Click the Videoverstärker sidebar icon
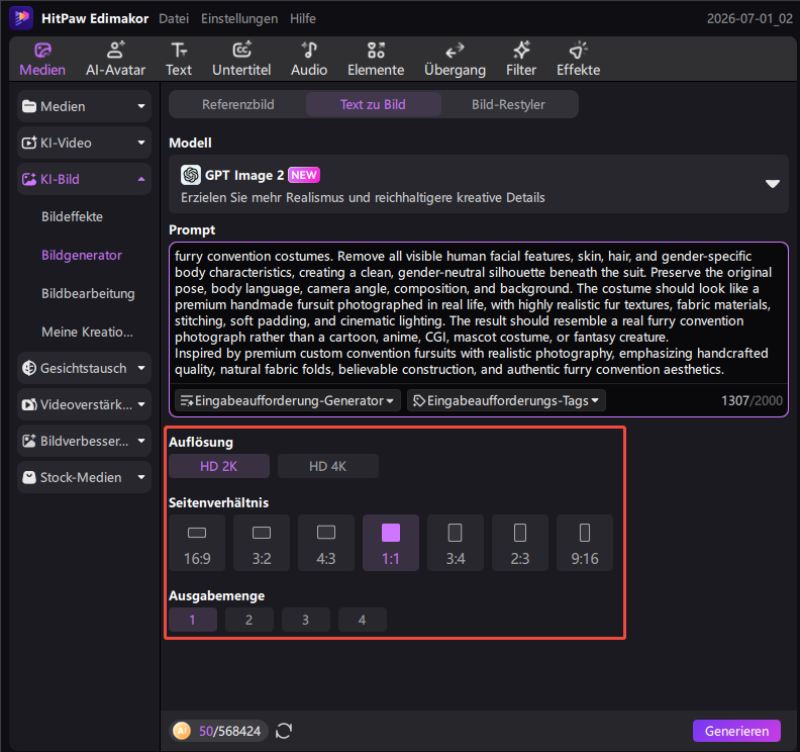The image size is (800, 752). tap(29, 405)
